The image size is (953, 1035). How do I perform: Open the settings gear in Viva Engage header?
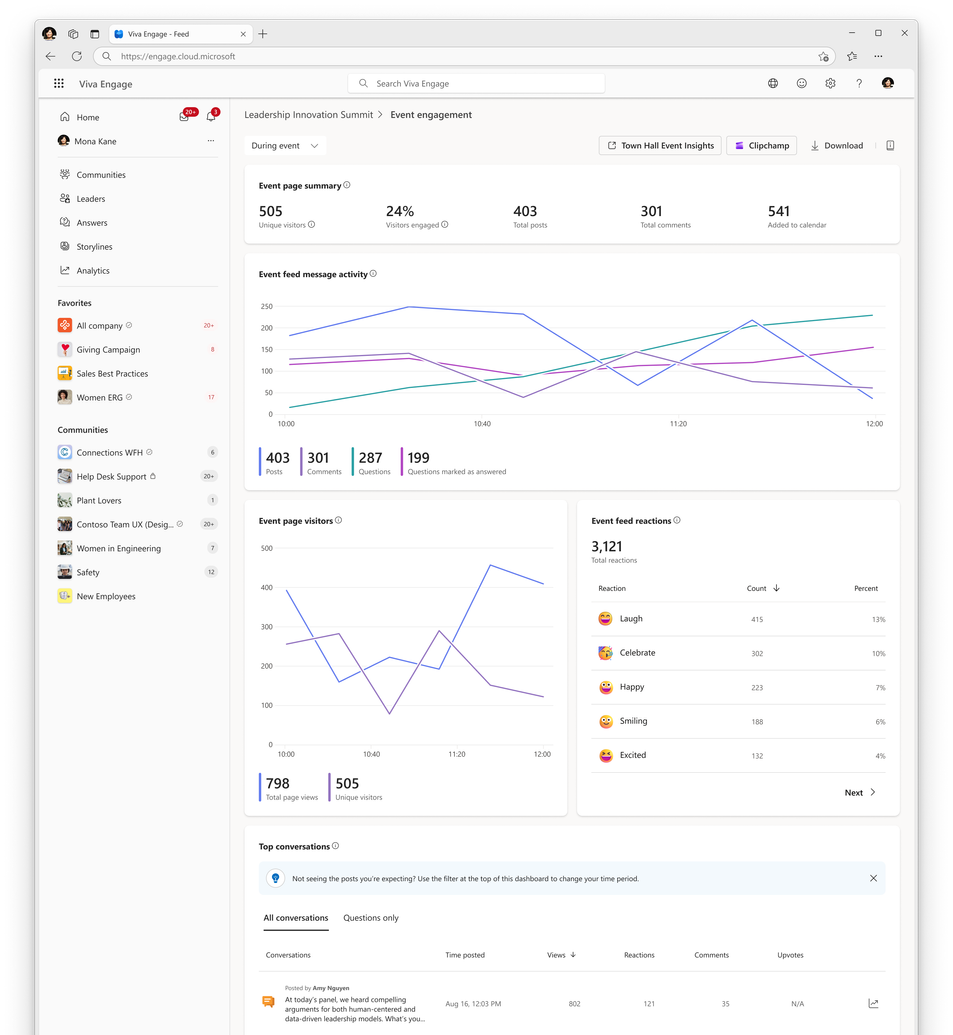click(x=830, y=83)
